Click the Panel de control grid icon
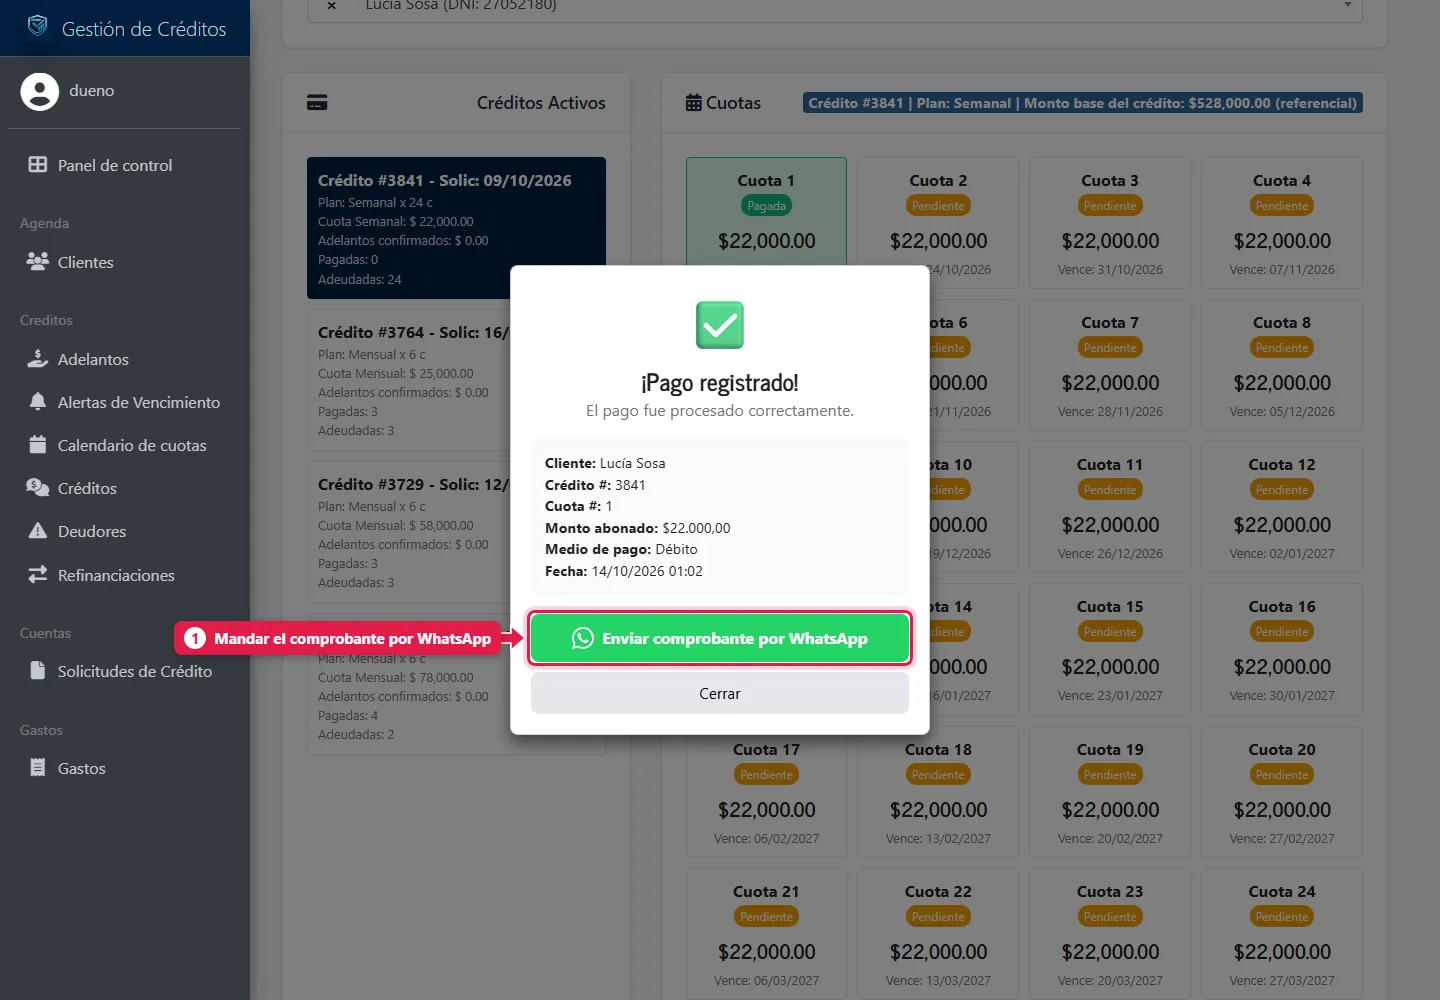 click(38, 164)
